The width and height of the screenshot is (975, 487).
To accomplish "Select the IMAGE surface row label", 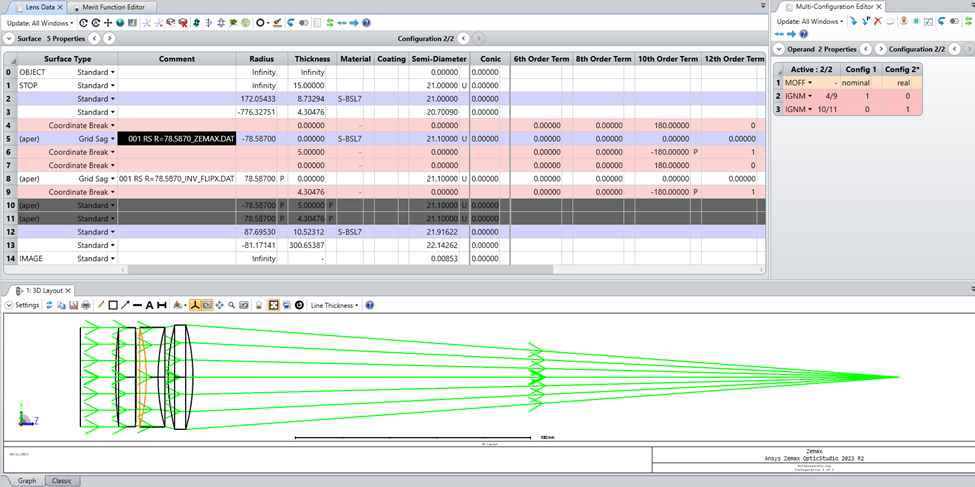I will 31,258.
